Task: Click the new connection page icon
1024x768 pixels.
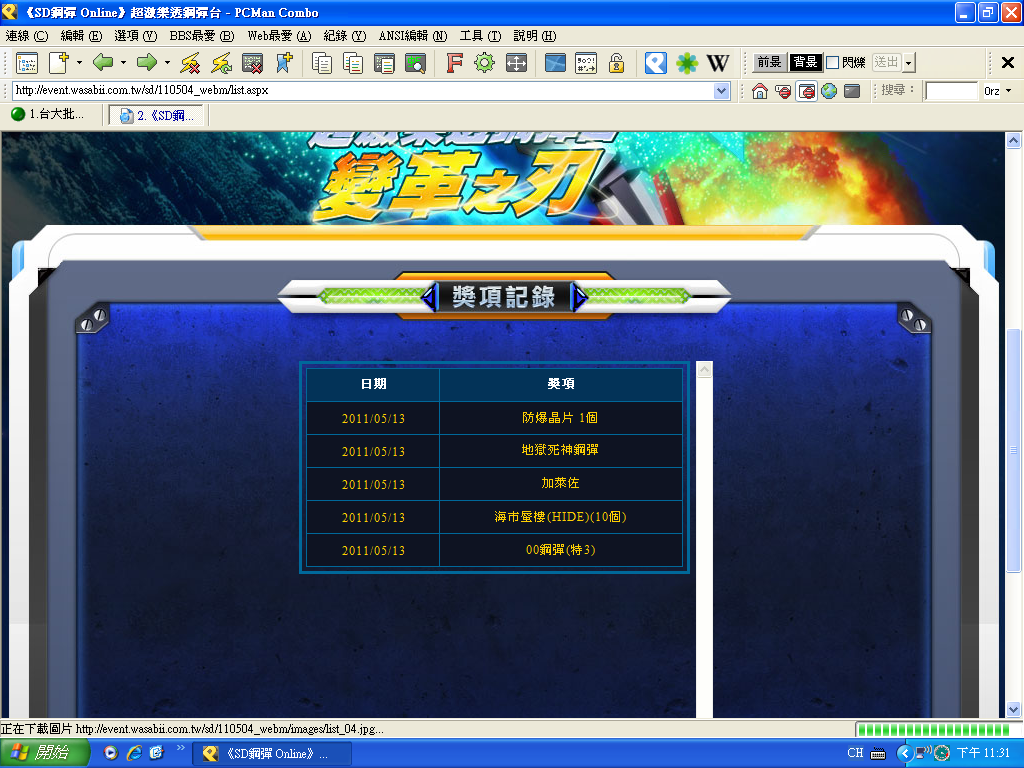Action: pos(58,63)
